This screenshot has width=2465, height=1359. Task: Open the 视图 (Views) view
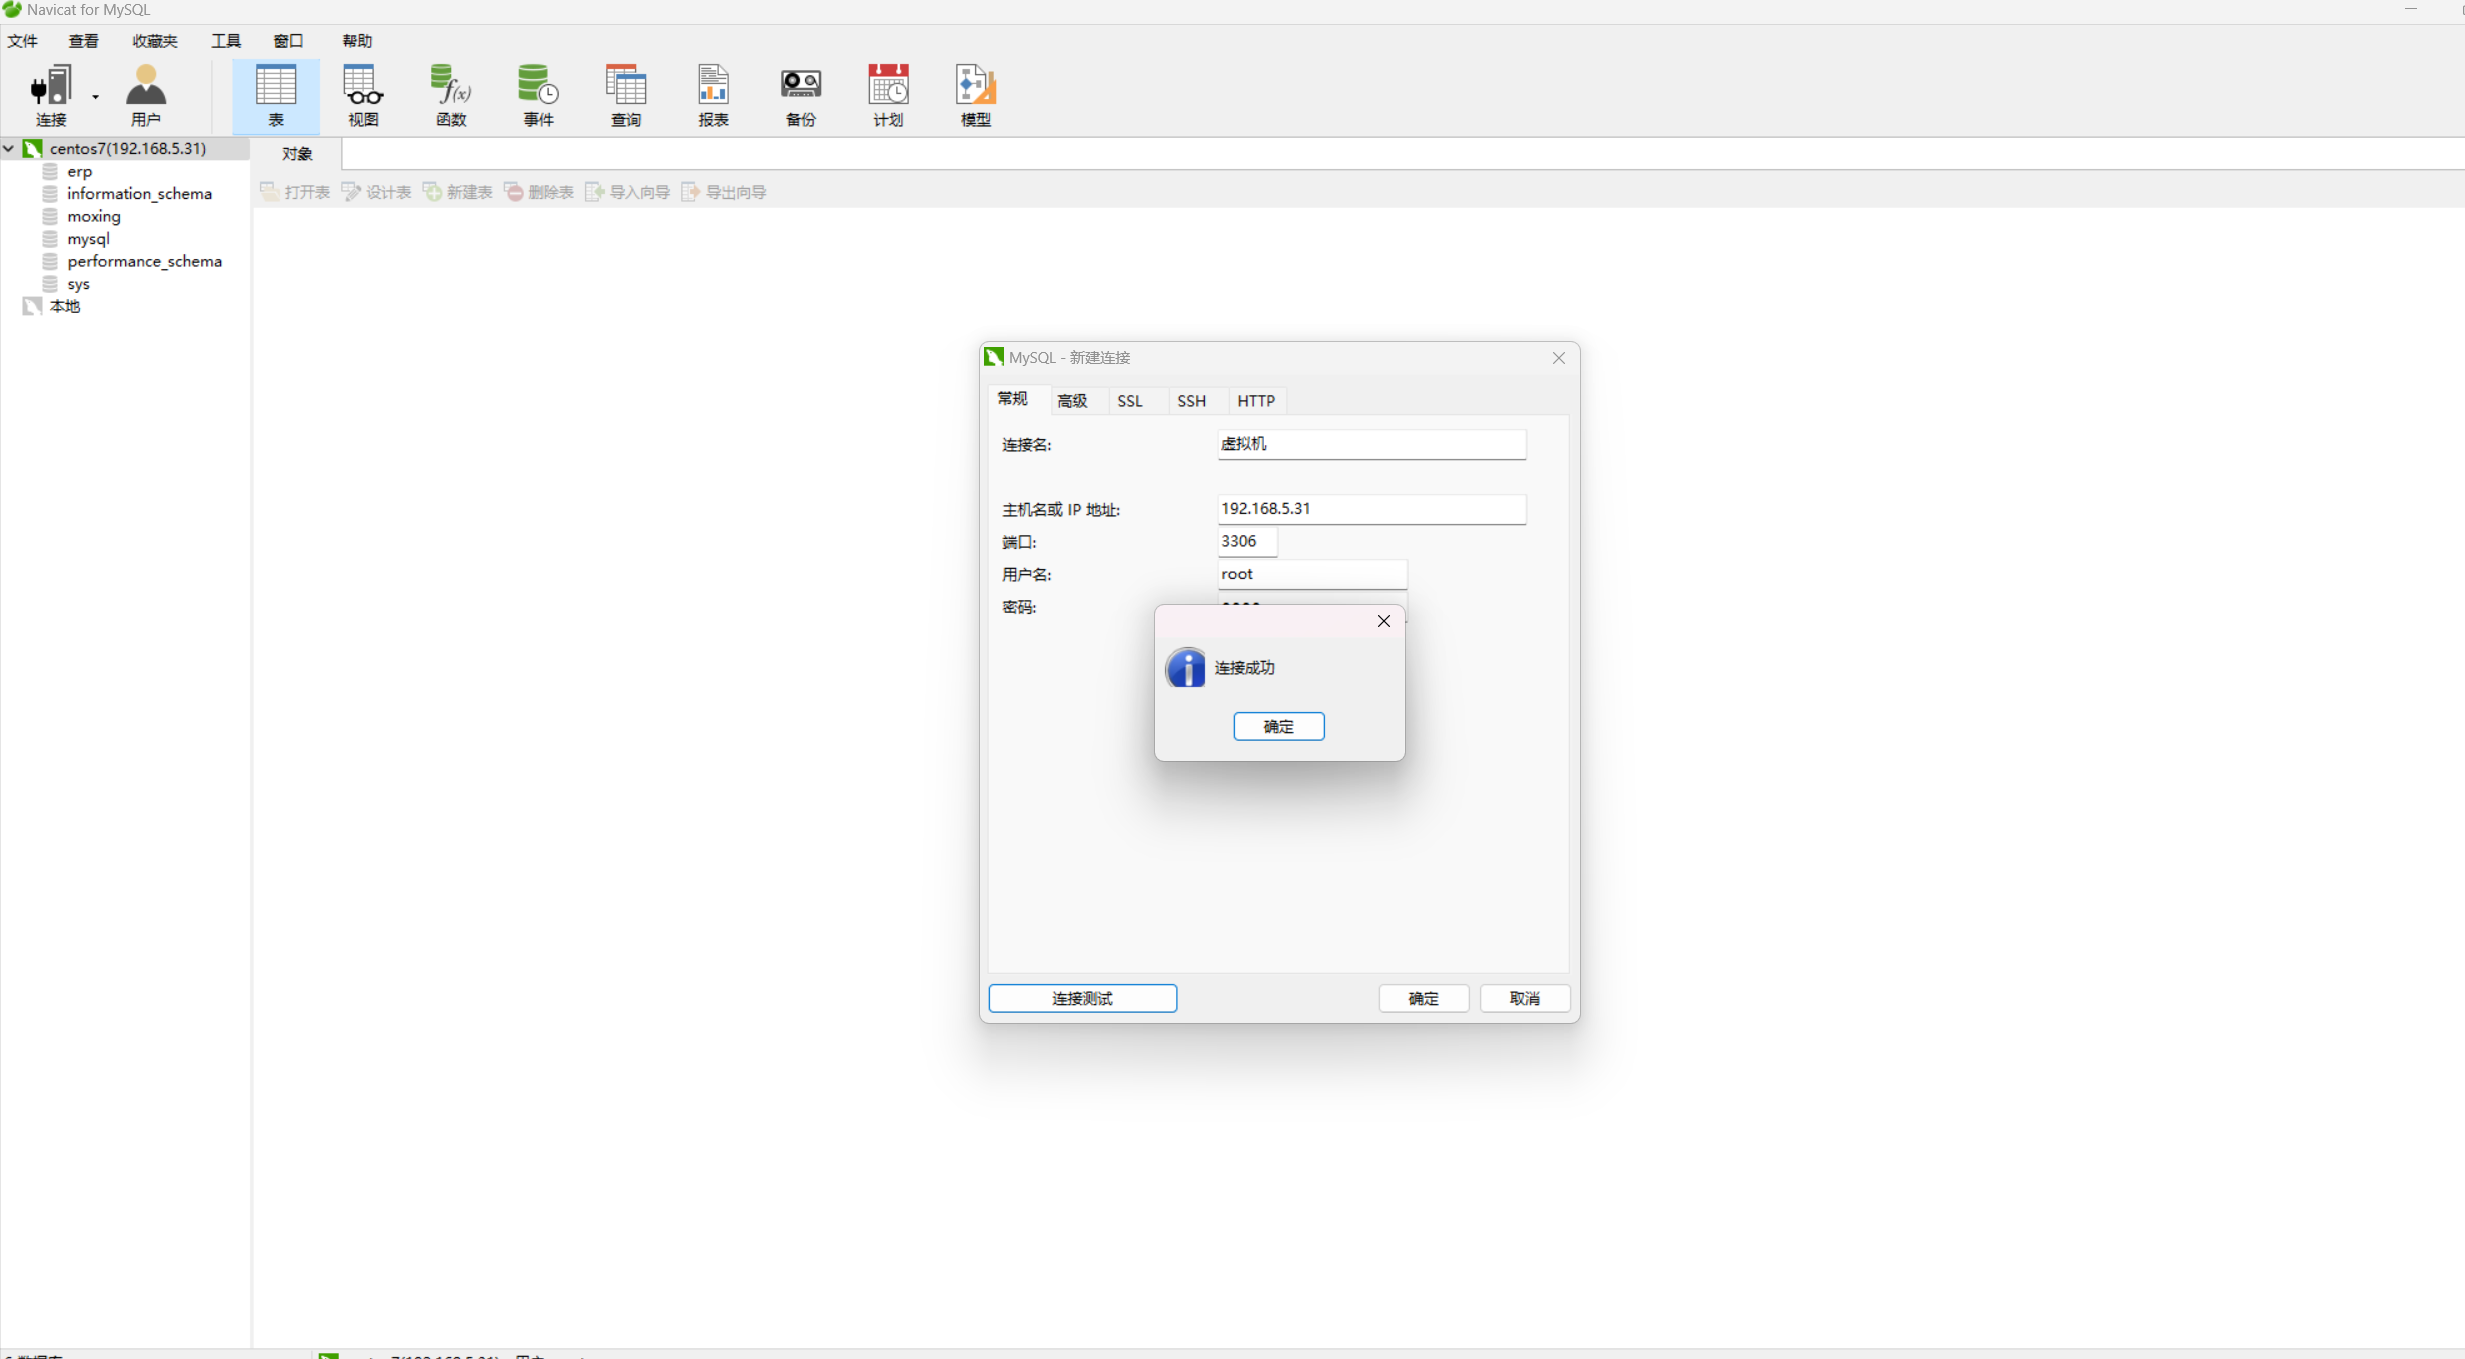click(362, 95)
